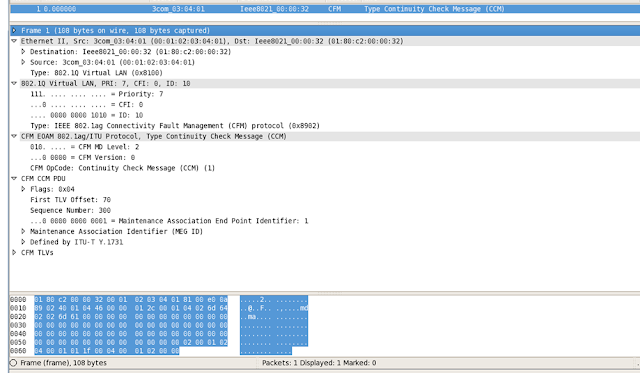
Task: Expand the Frame 1 tree row
Action: tap(14, 30)
